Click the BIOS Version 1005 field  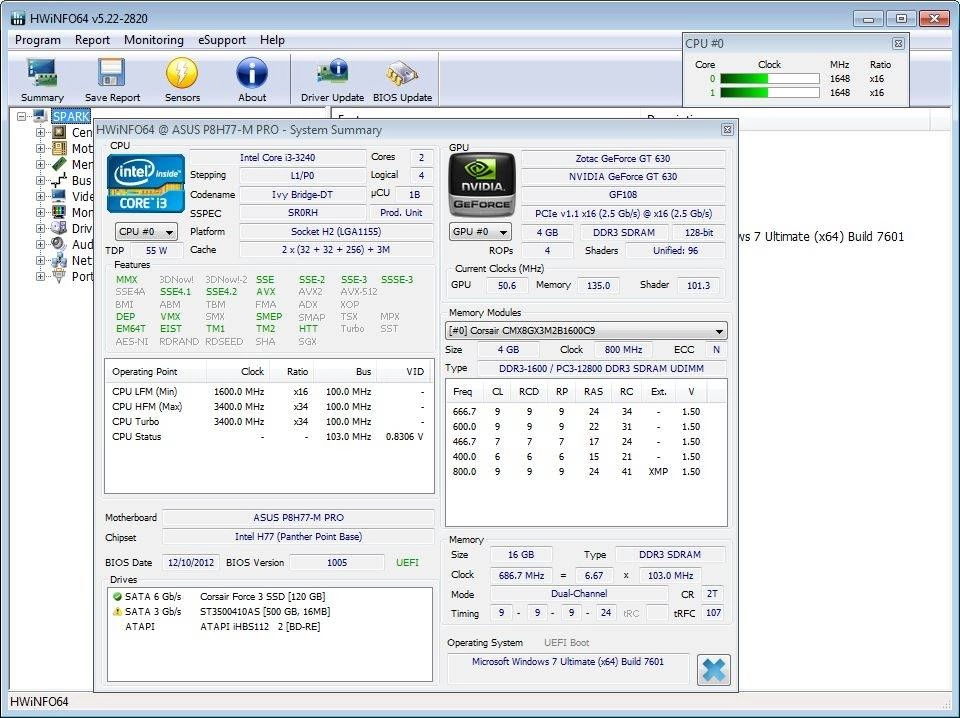(337, 563)
